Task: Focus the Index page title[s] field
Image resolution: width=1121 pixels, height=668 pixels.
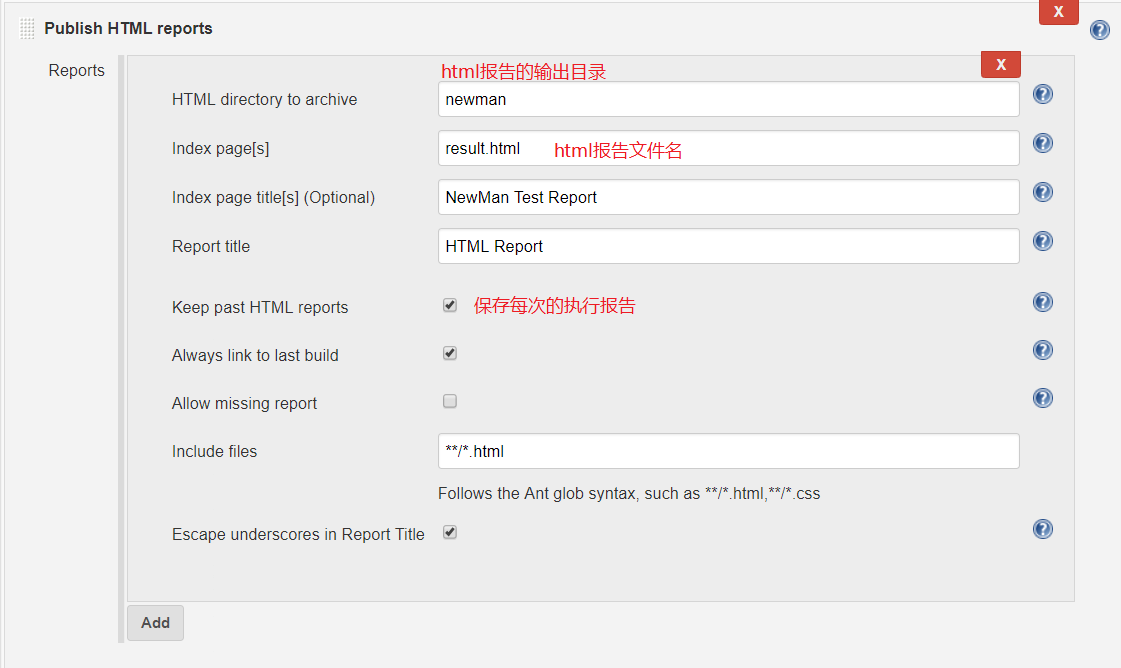Action: pos(729,197)
